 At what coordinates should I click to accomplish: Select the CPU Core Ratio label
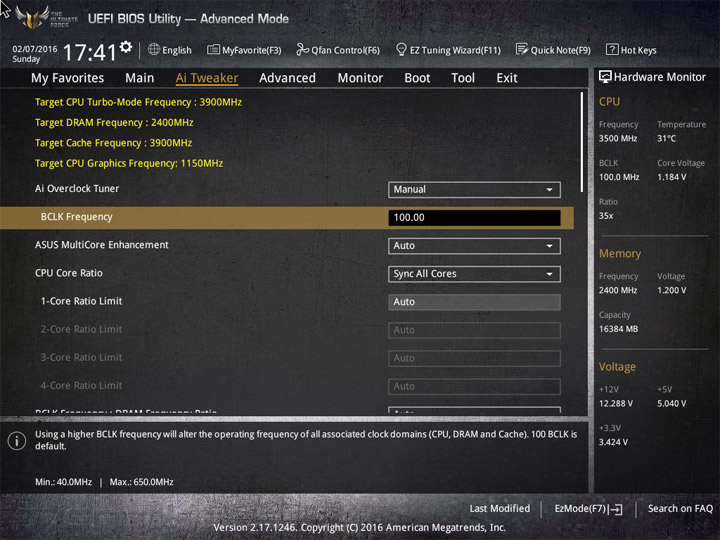[68, 273]
